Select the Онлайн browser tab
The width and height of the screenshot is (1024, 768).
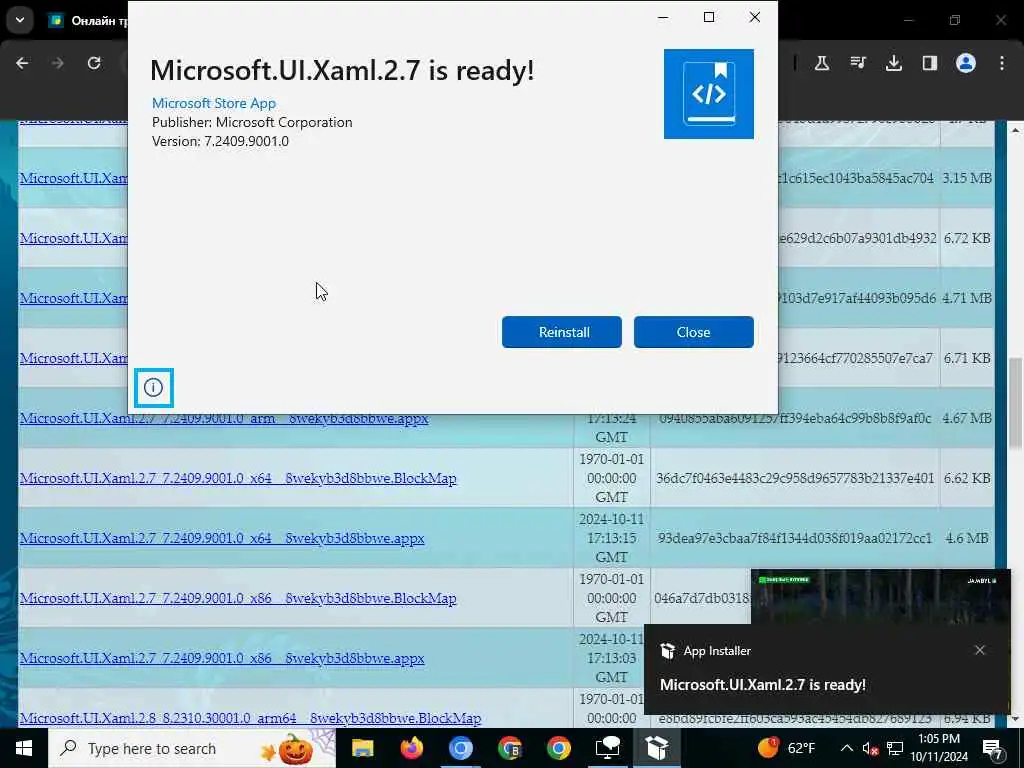point(88,21)
